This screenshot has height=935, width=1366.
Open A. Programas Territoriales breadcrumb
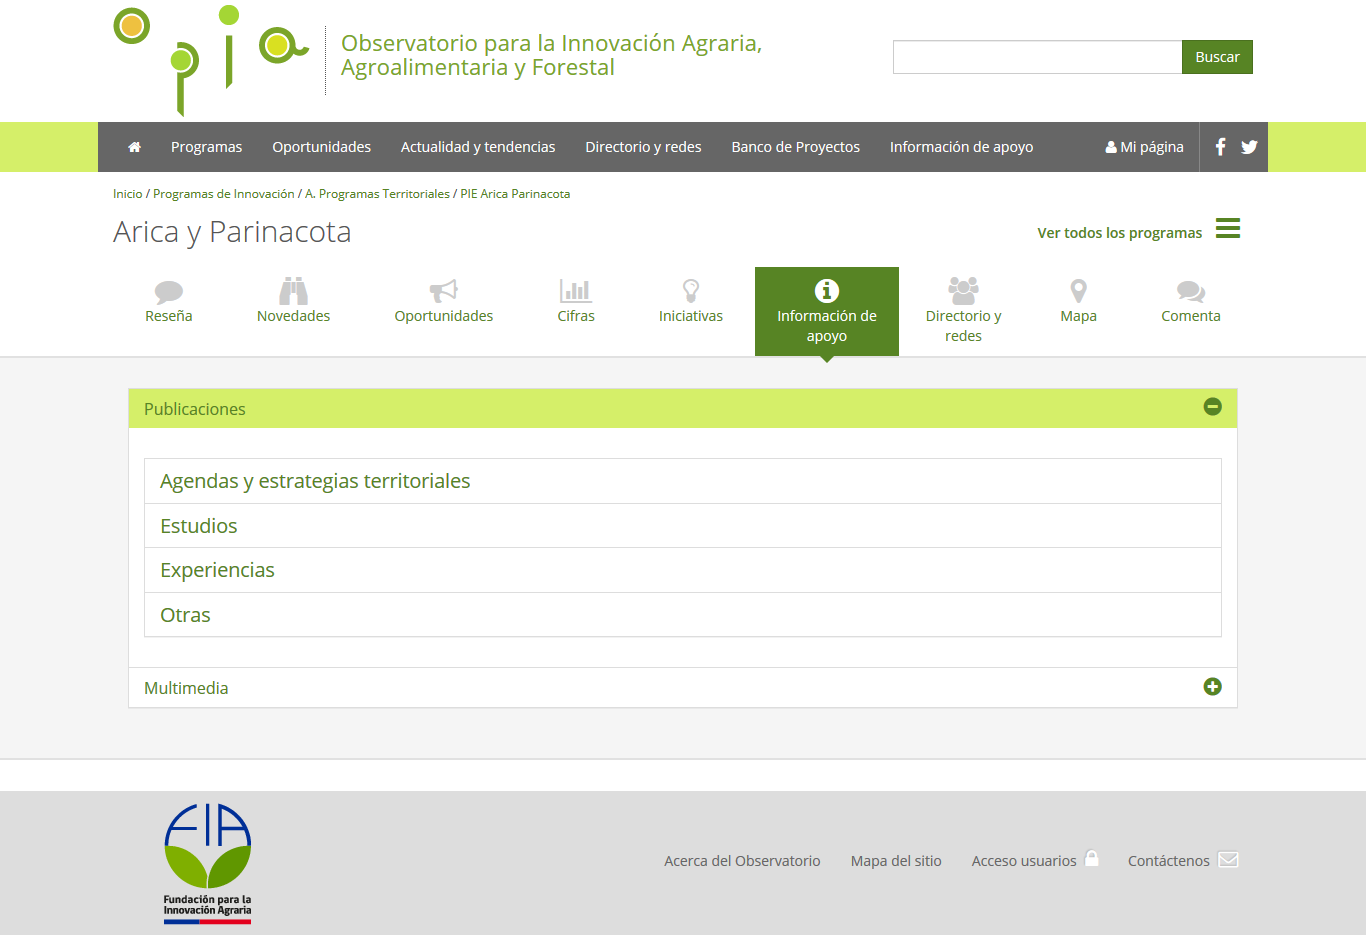click(377, 194)
